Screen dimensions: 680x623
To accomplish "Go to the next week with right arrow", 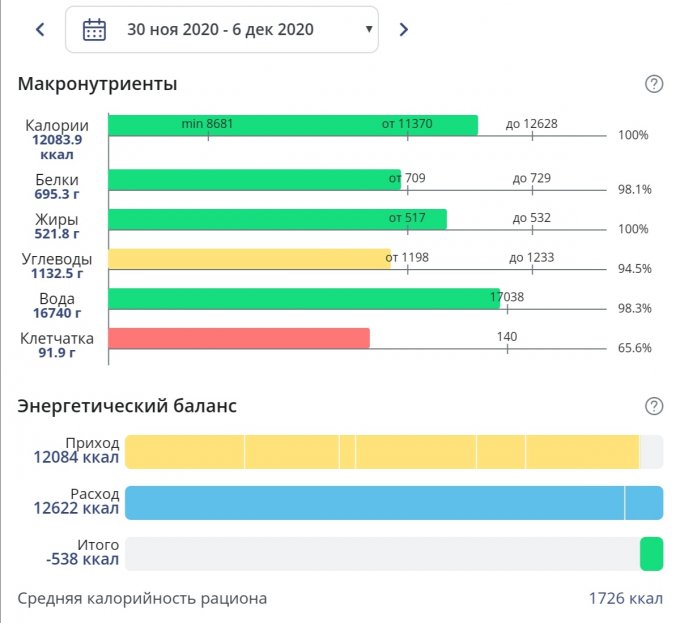I will 404,29.
